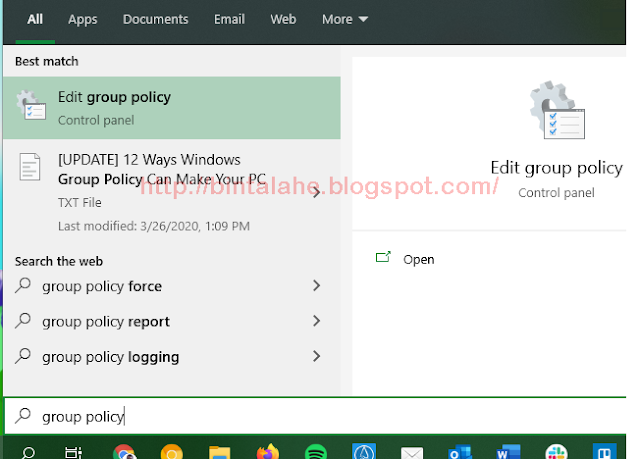Screen dimensions: 640x459
Task: Click the TXT document file icon
Action: [x=30, y=167]
